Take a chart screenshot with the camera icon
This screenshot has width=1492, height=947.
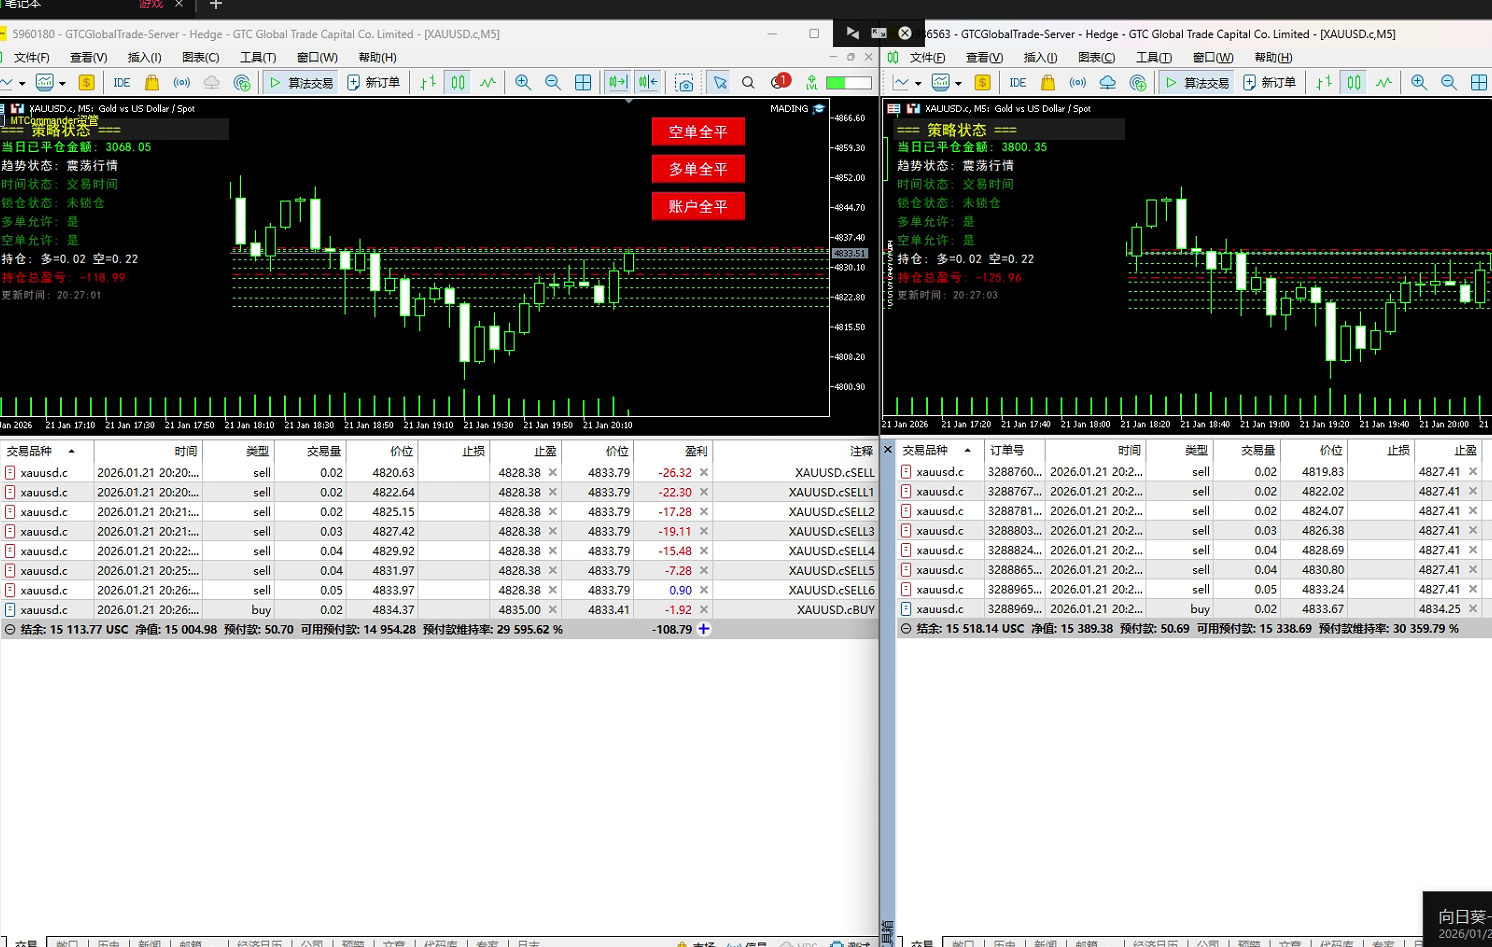tap(685, 83)
